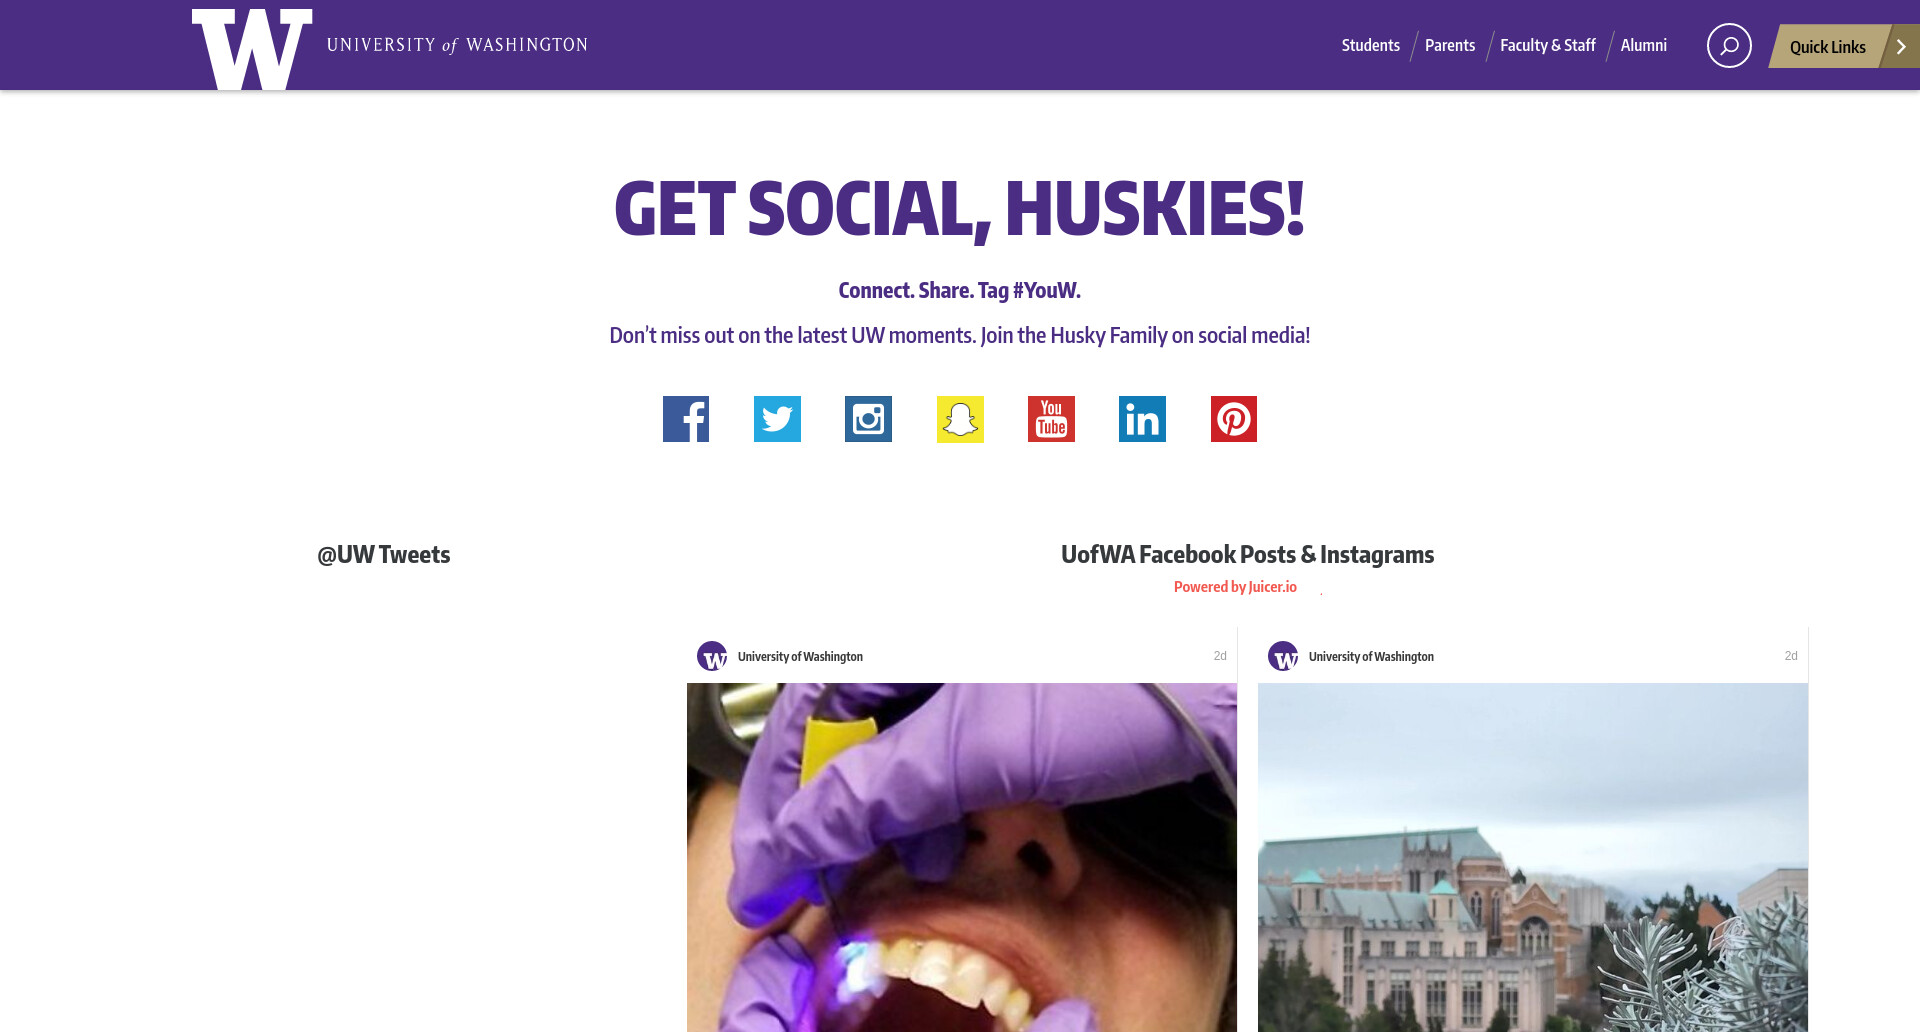
Task: Open the dental photo post thumbnail
Action: click(x=962, y=857)
